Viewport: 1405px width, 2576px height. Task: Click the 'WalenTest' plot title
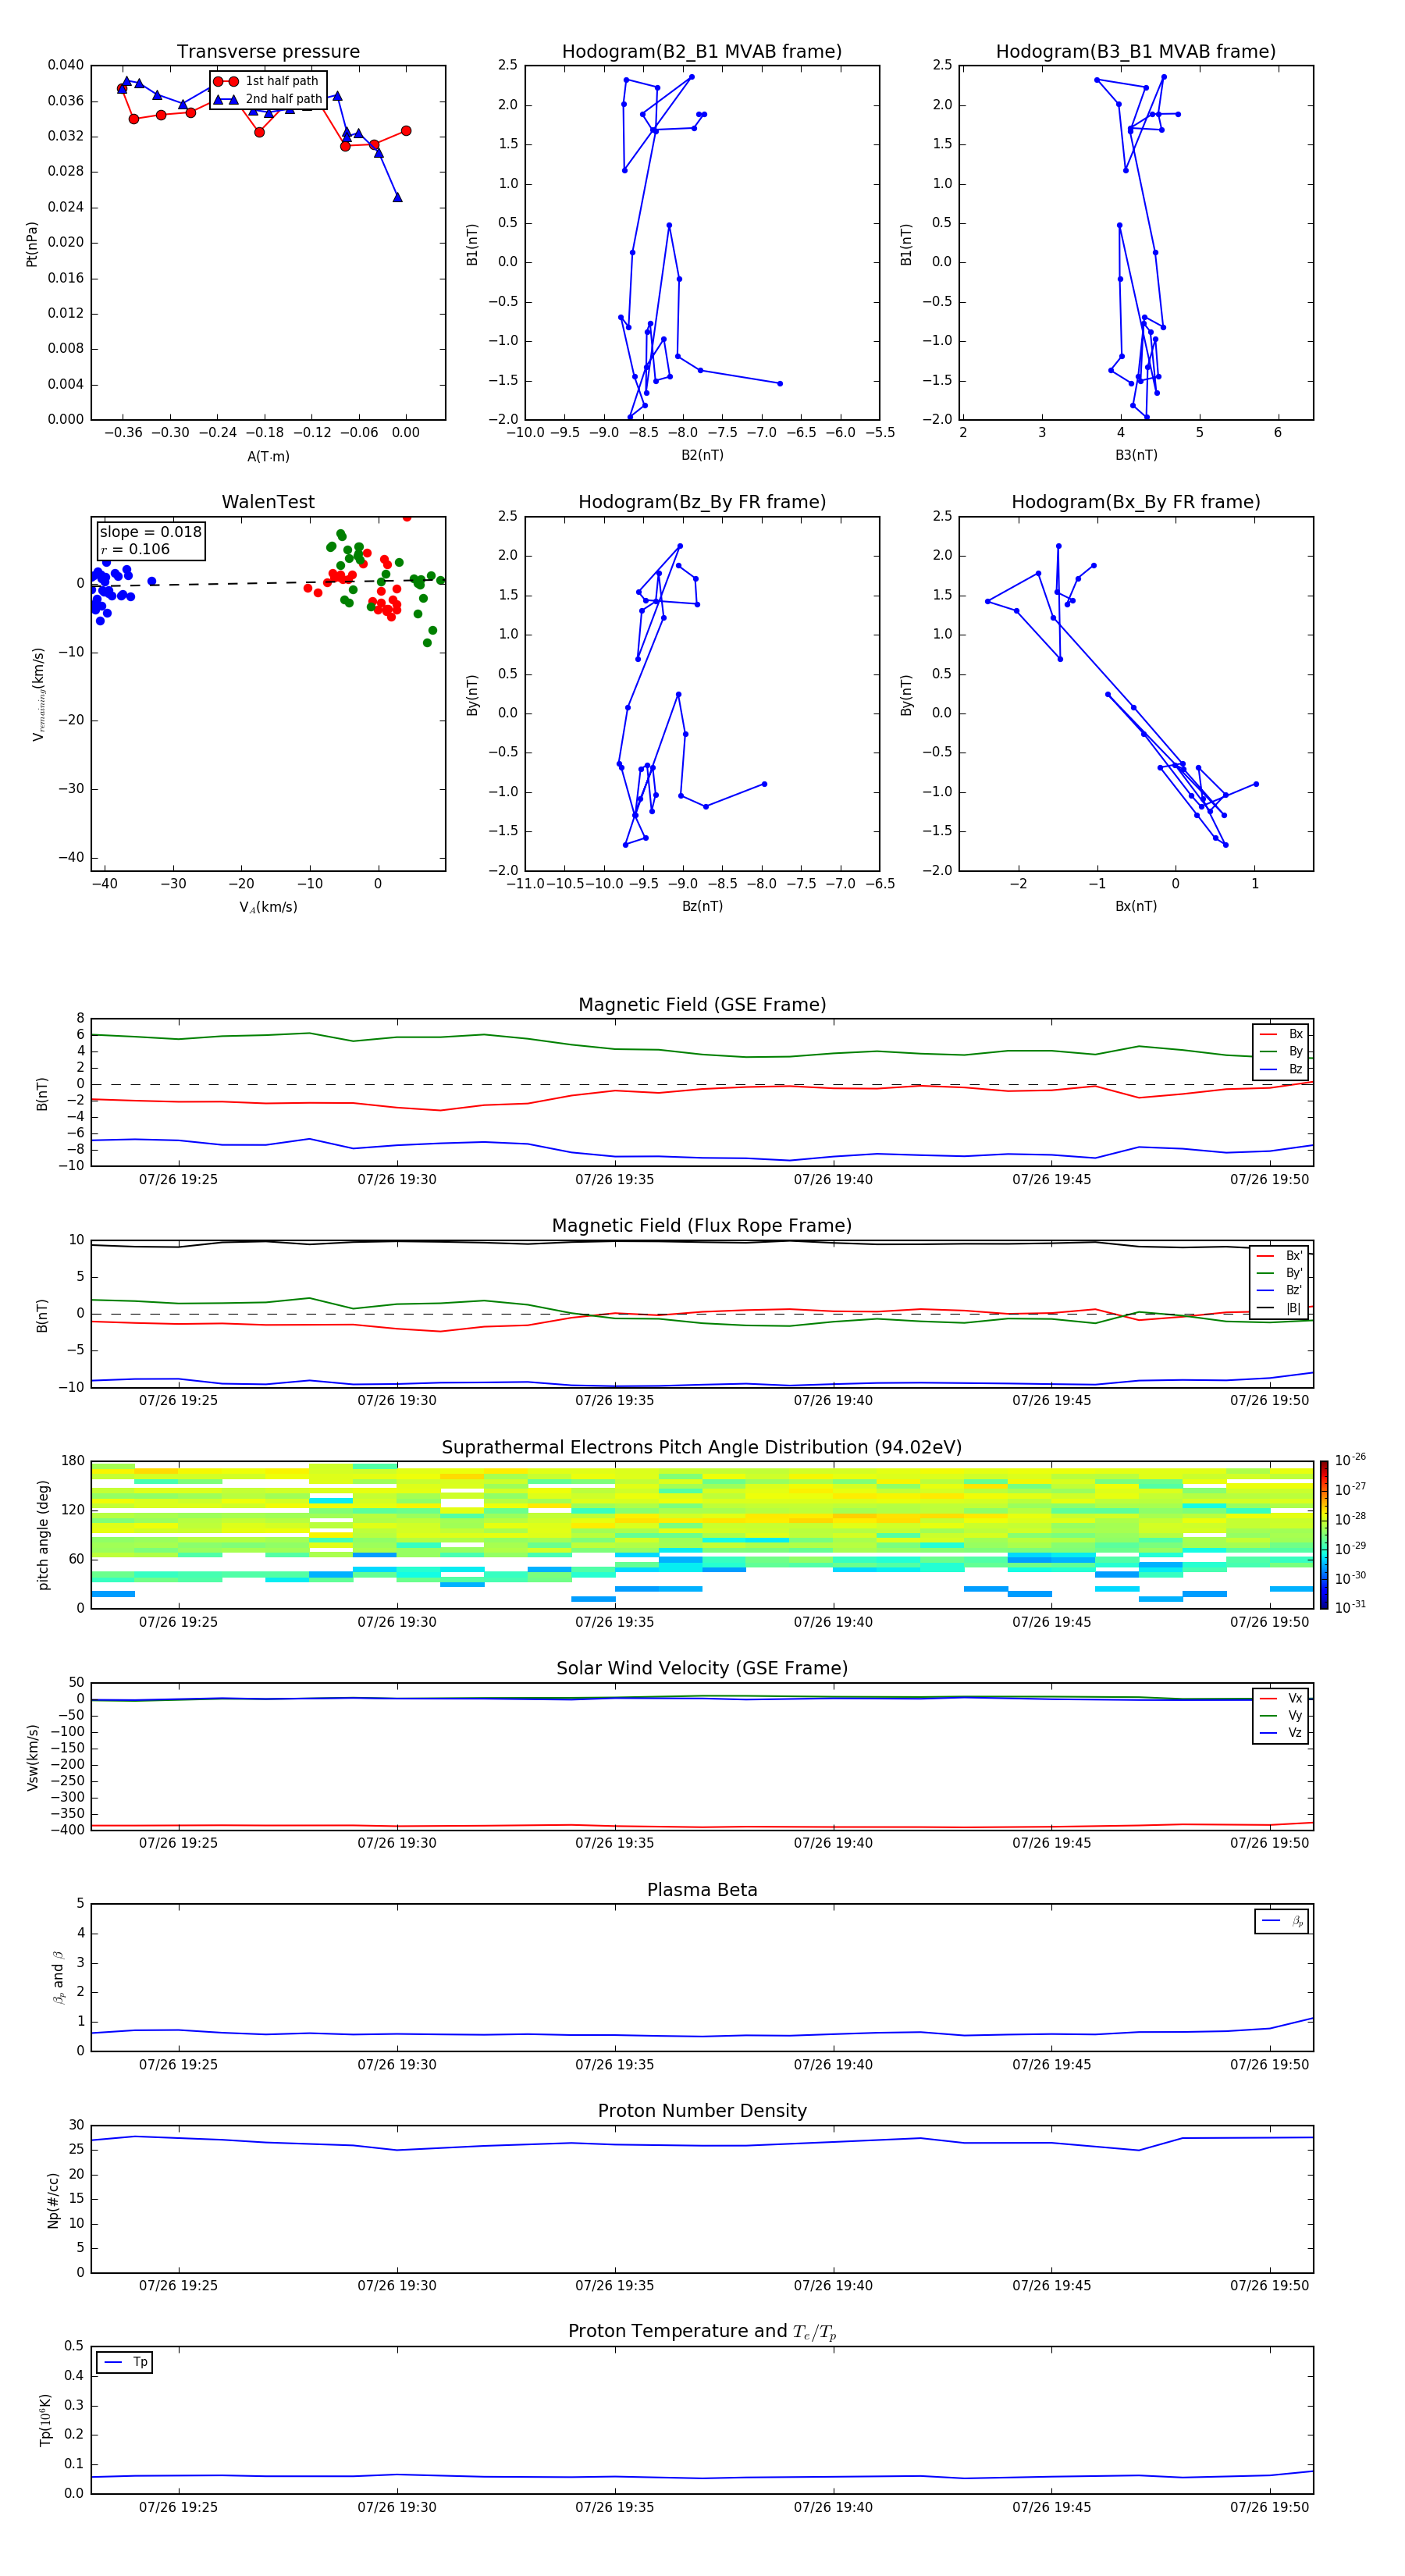point(268,502)
